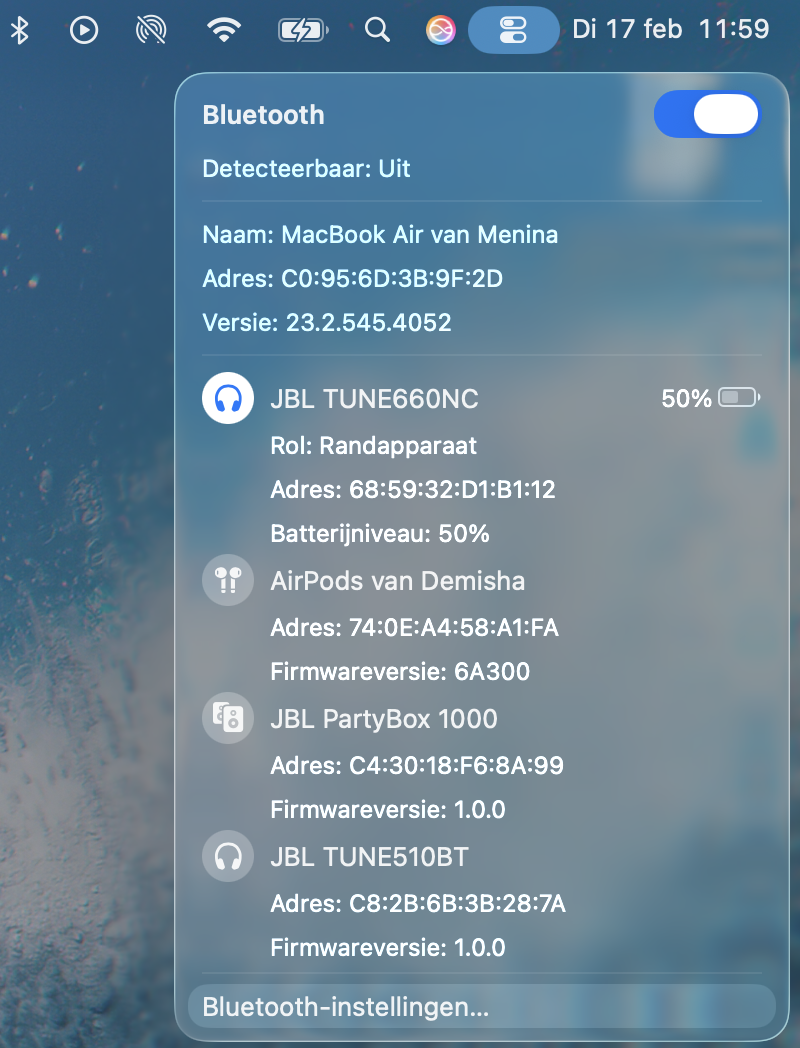Image resolution: width=800 pixels, height=1048 pixels.
Task: Open the media playback menu bar icon
Action: (x=84, y=29)
